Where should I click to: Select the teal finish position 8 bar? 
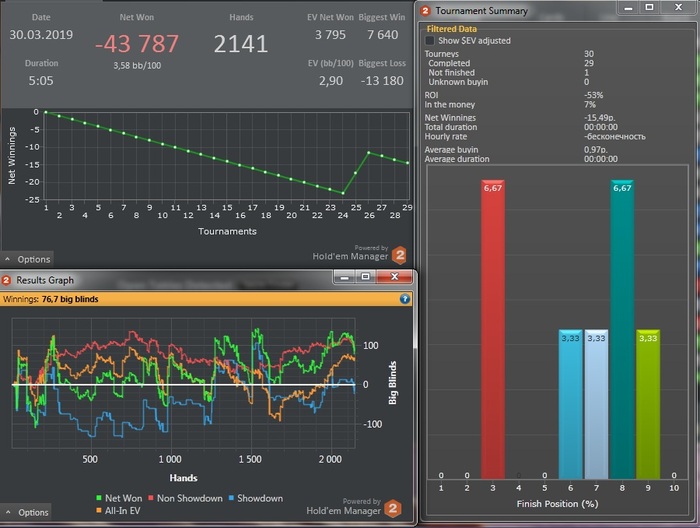click(x=622, y=329)
